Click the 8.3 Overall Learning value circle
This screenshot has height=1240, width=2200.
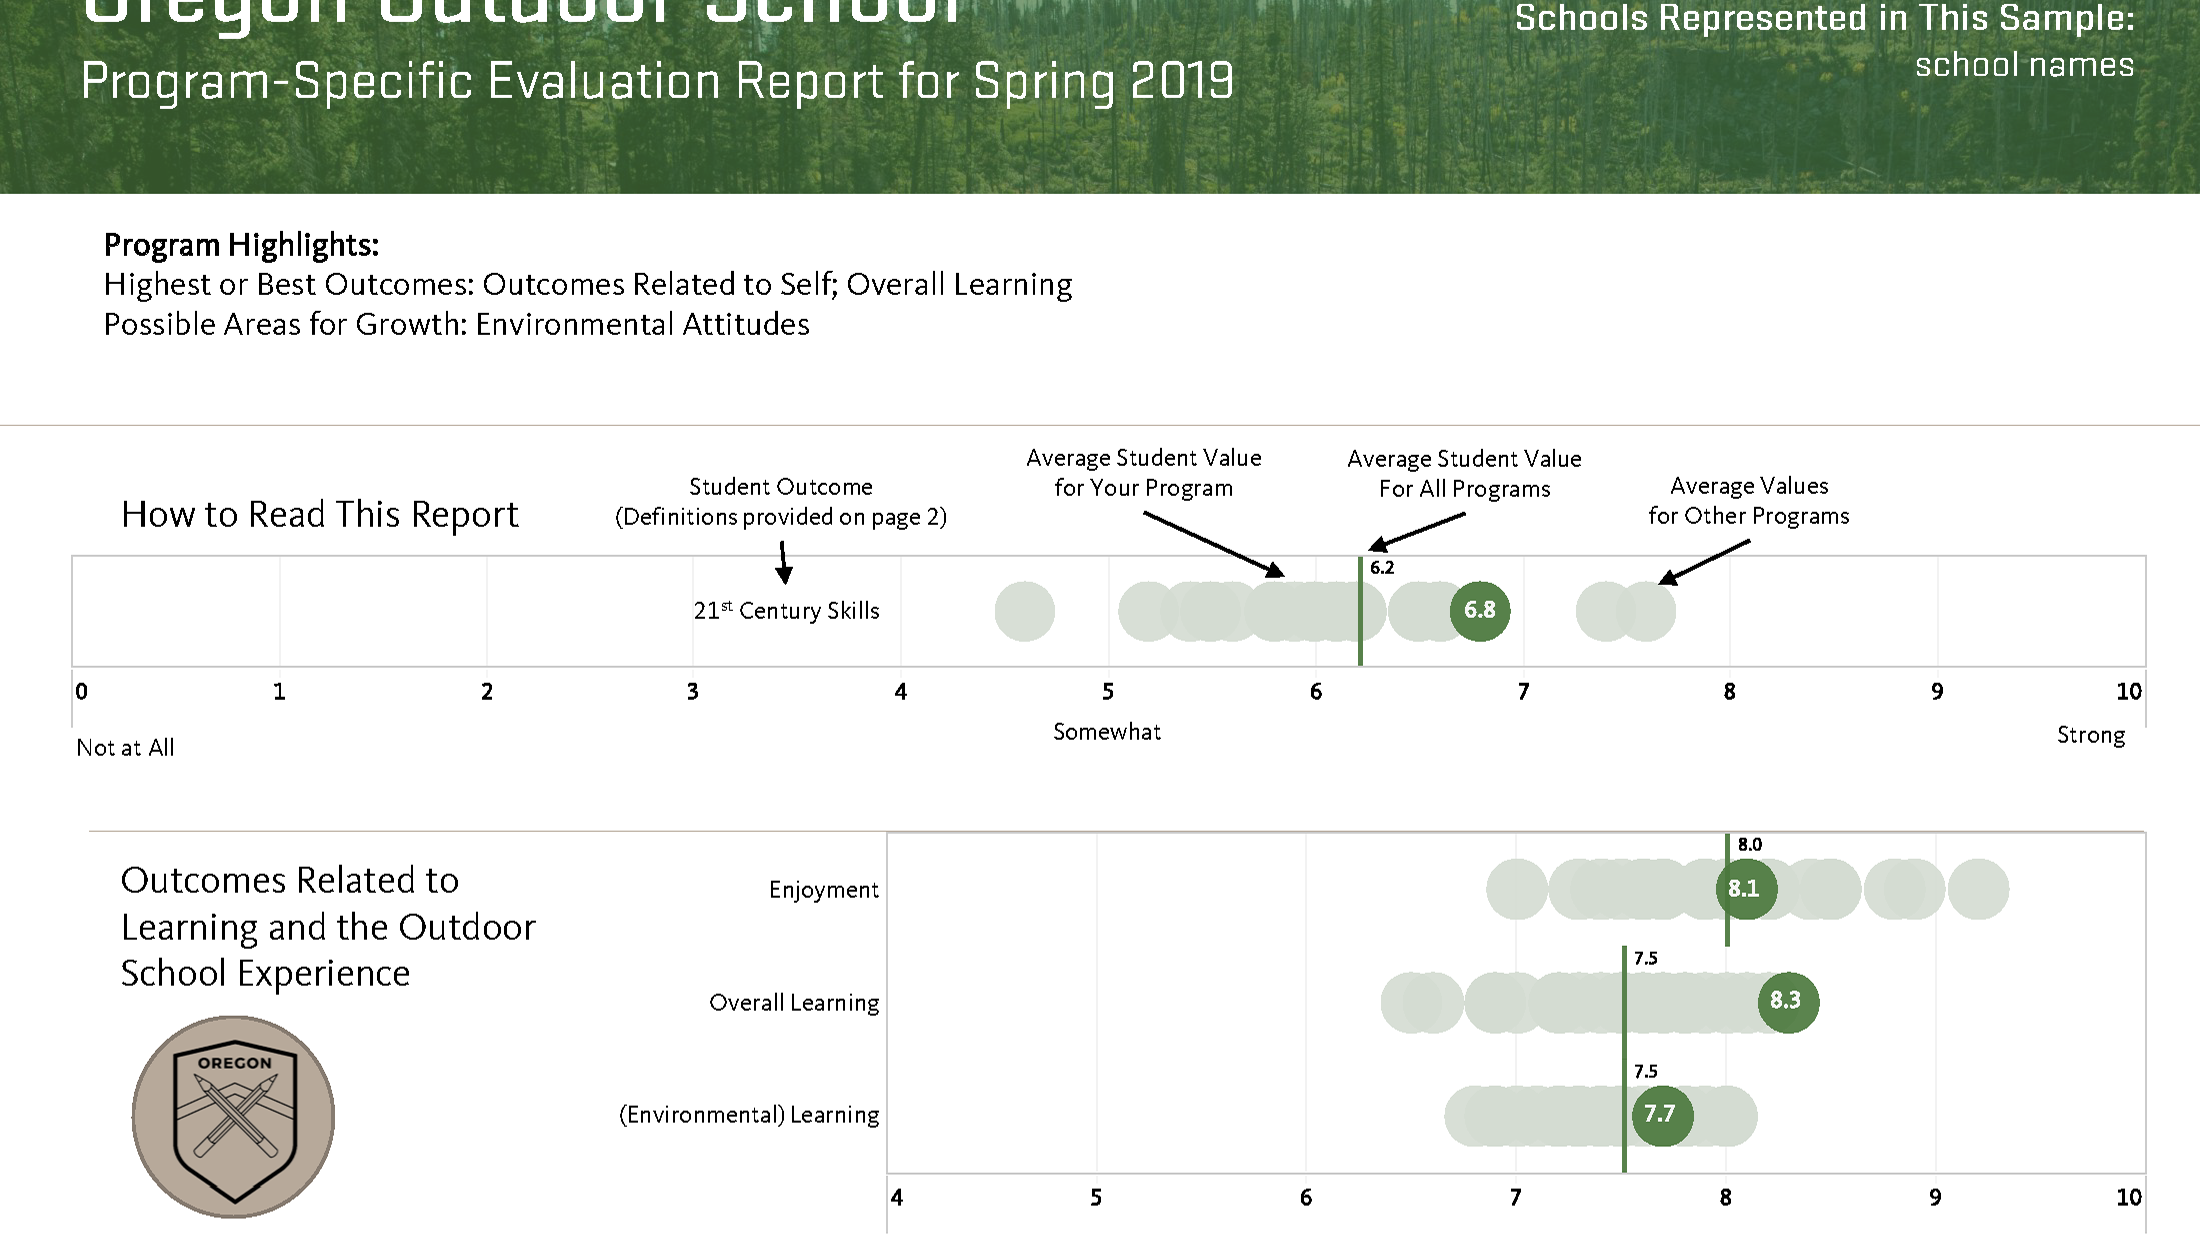[x=1788, y=1001]
